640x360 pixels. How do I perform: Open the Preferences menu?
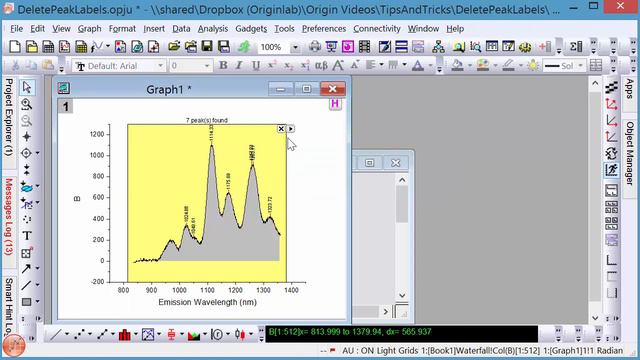click(324, 29)
